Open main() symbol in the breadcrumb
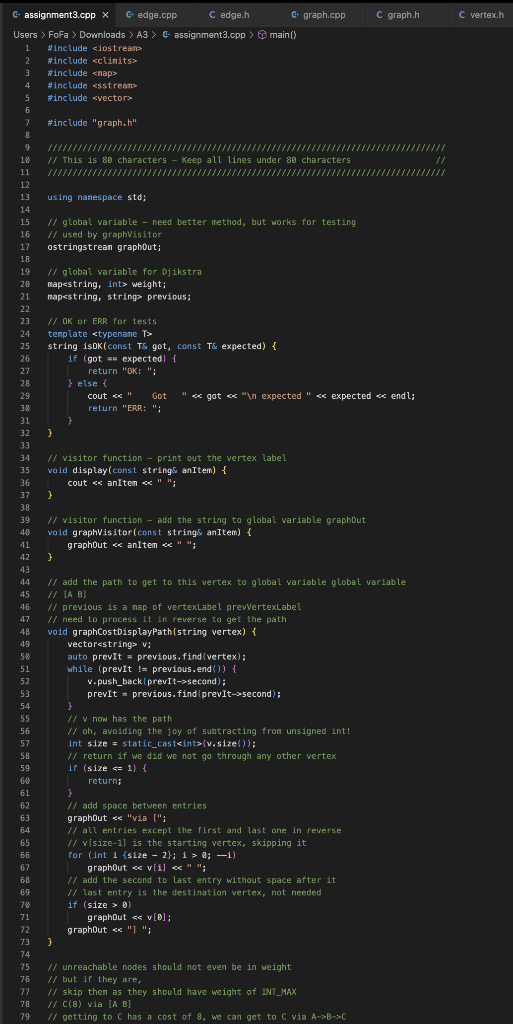Screen dimensions: 513x1024 (x=282, y=34)
